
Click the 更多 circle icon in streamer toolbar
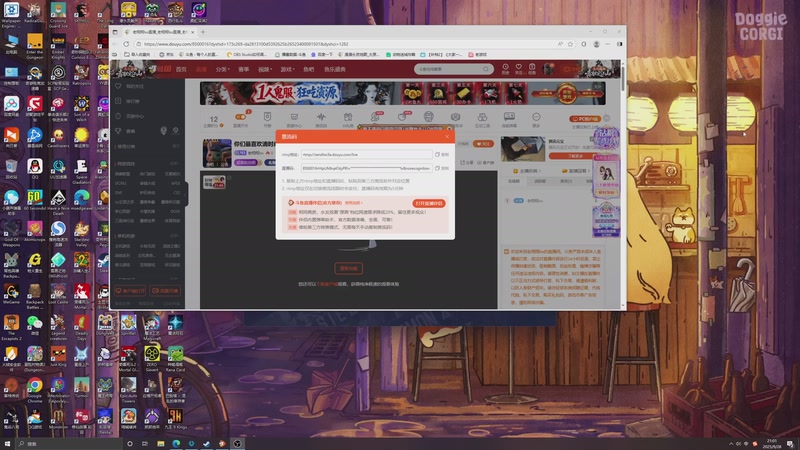click(536, 120)
